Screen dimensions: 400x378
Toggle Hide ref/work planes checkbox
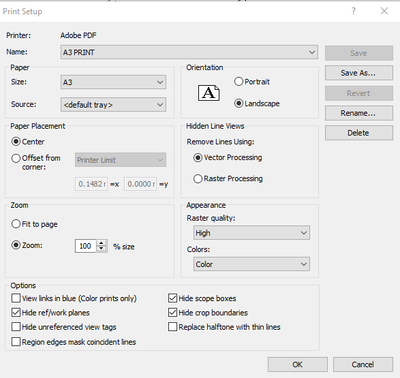[16, 312]
